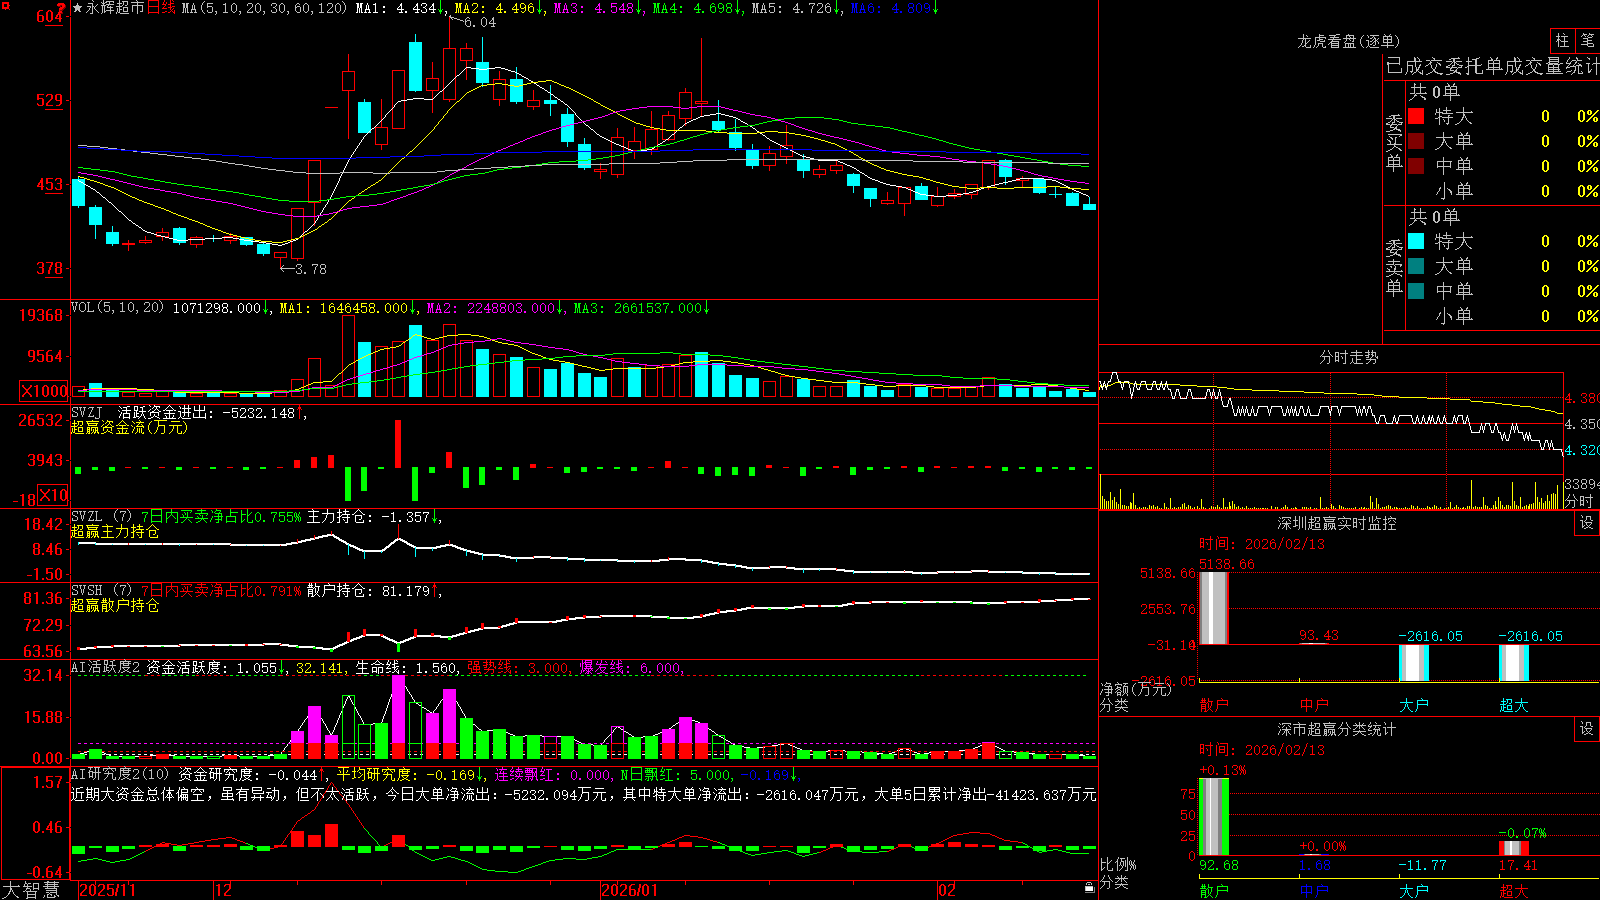1600x900 pixels.
Task: Click the X1000 volume scale box
Action: (45, 391)
